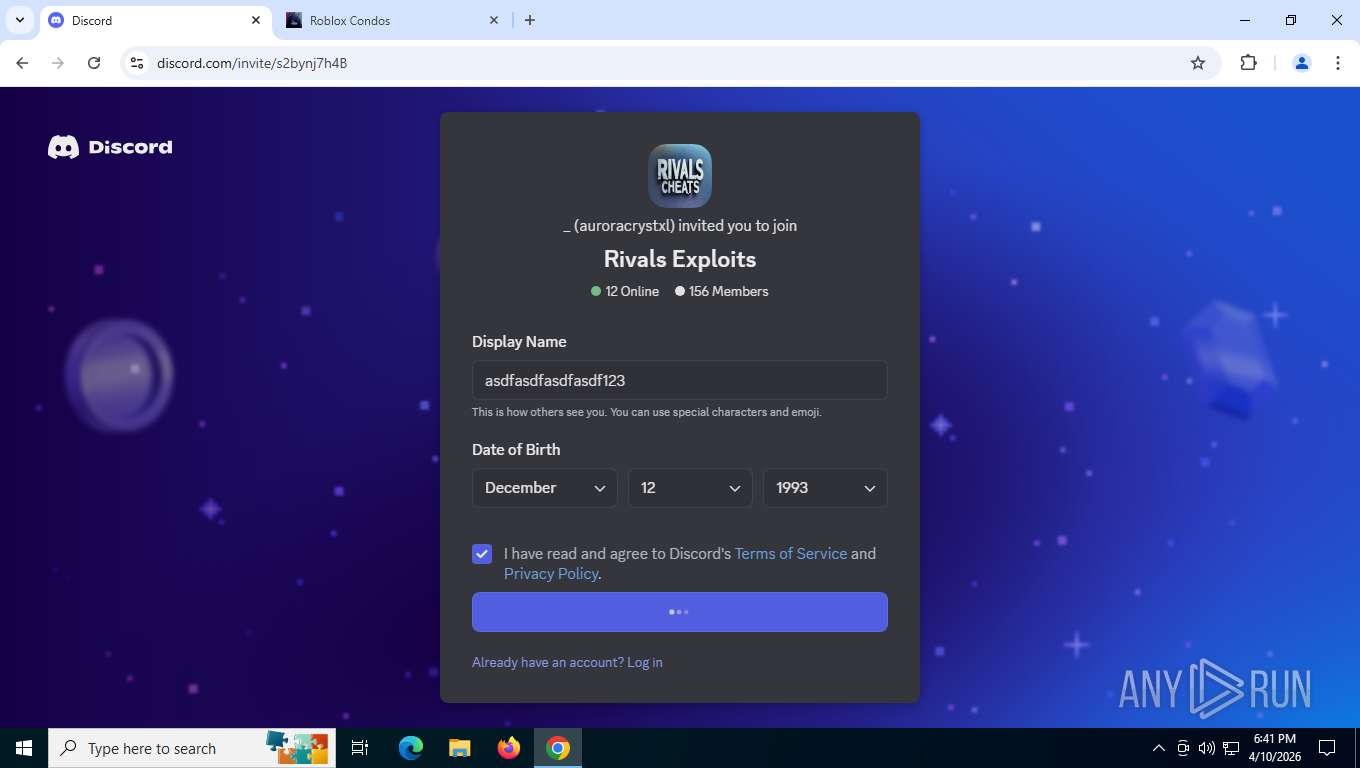Image resolution: width=1360 pixels, height=768 pixels.
Task: Click the Rivals Exploits server name
Action: tap(680, 259)
